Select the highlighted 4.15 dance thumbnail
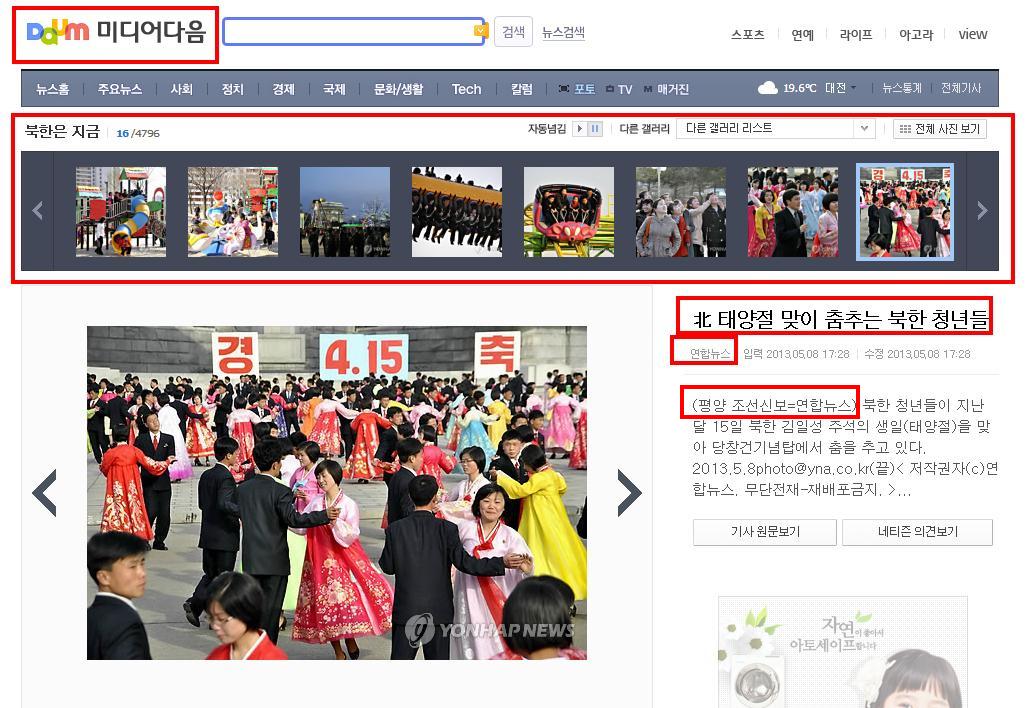 (x=905, y=211)
